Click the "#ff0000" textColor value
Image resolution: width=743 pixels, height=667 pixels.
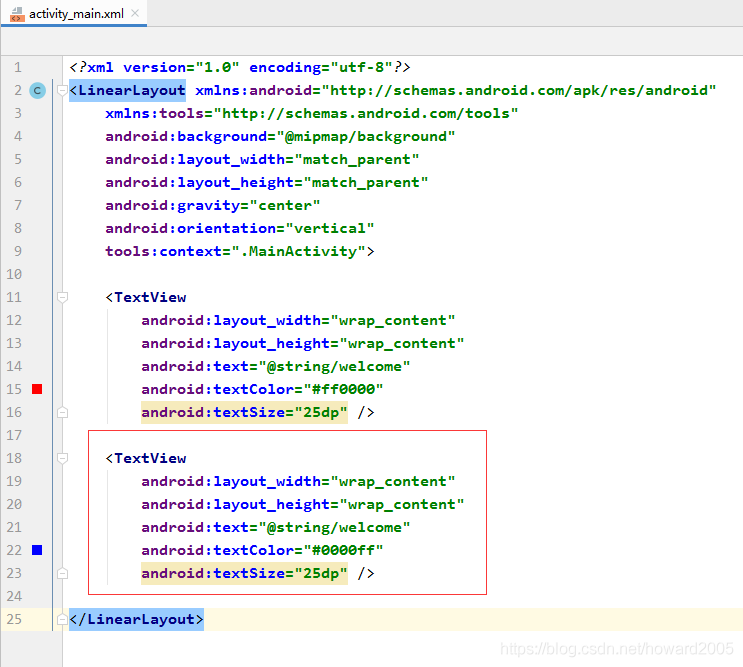point(343,389)
